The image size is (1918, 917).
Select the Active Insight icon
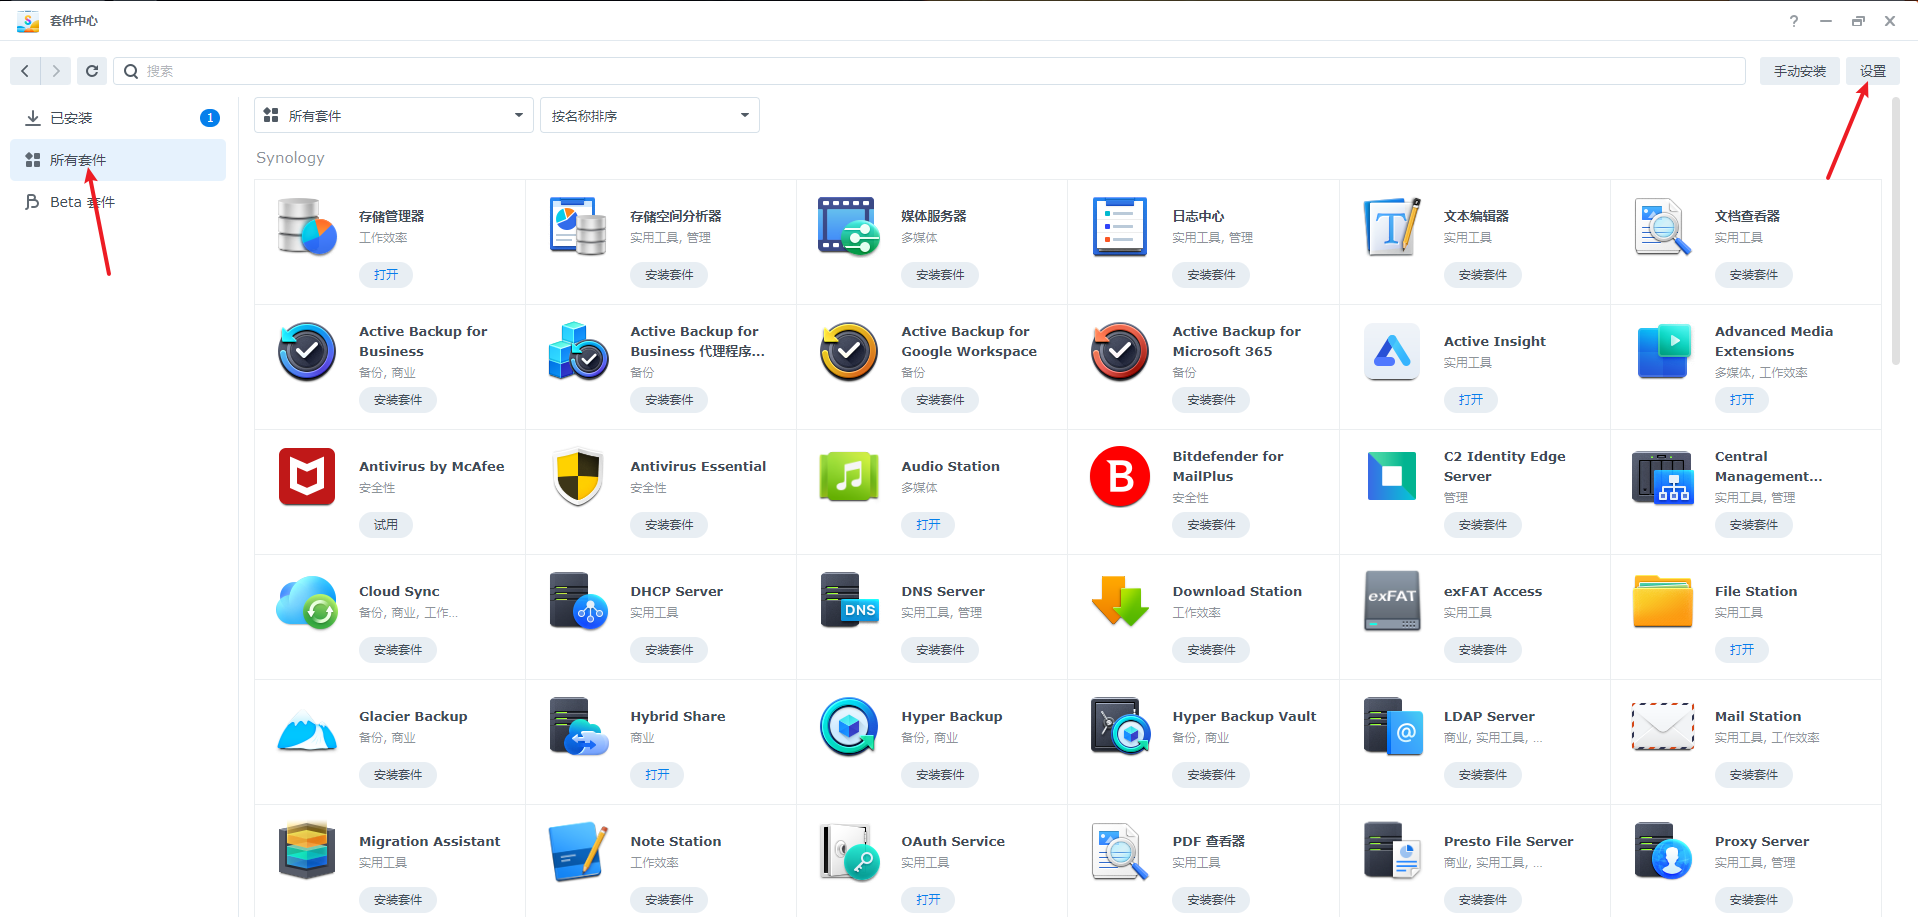click(x=1391, y=351)
